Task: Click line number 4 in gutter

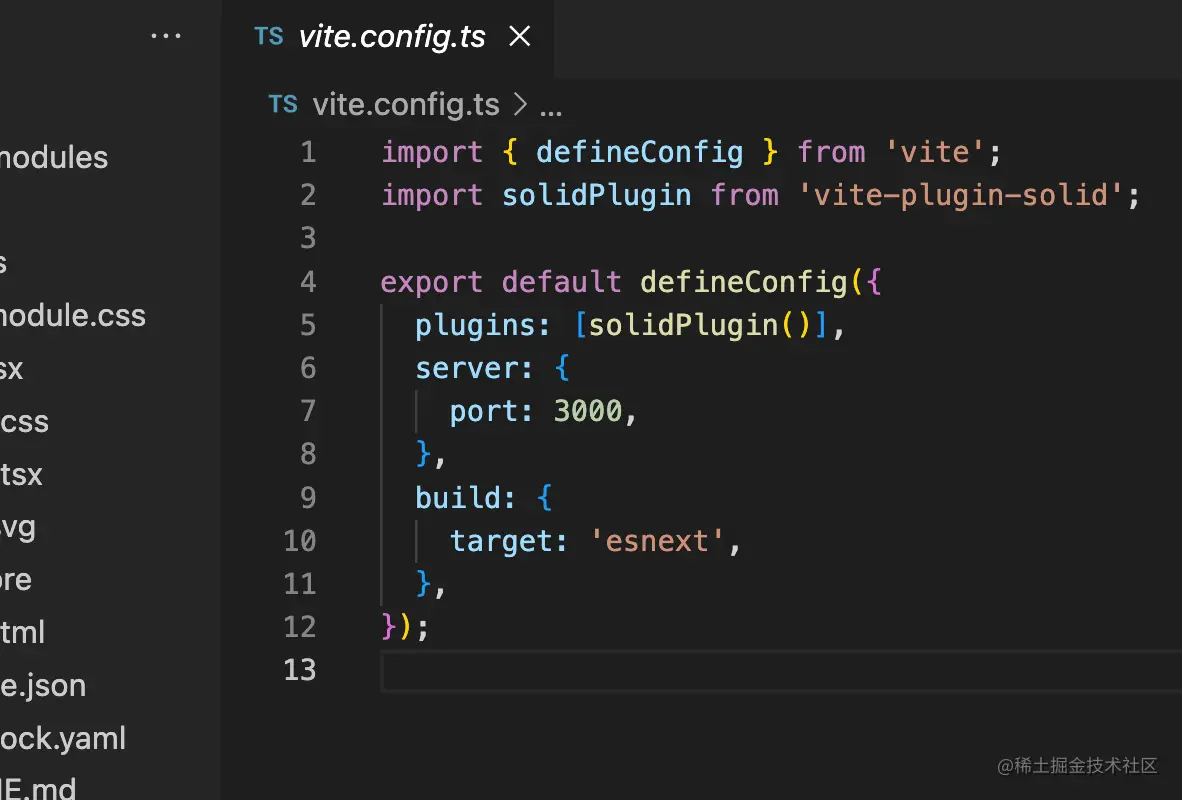Action: 308,282
